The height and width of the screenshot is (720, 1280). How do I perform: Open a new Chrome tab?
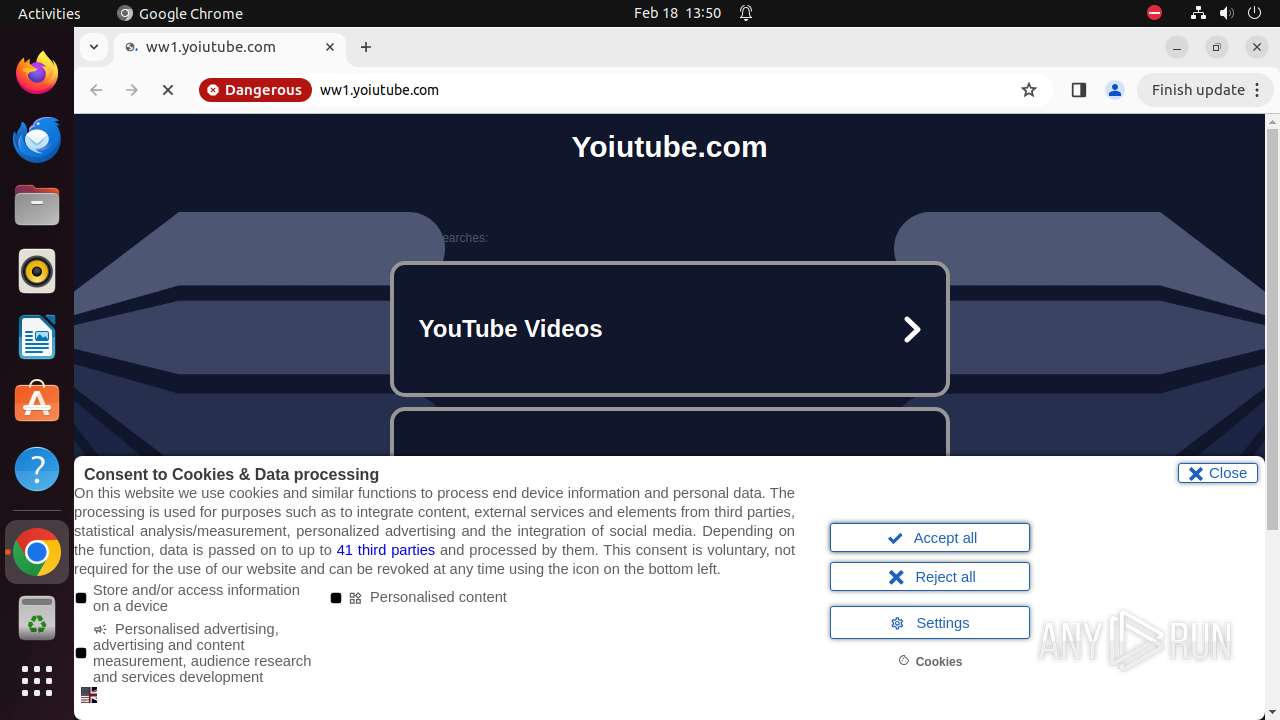(x=366, y=47)
